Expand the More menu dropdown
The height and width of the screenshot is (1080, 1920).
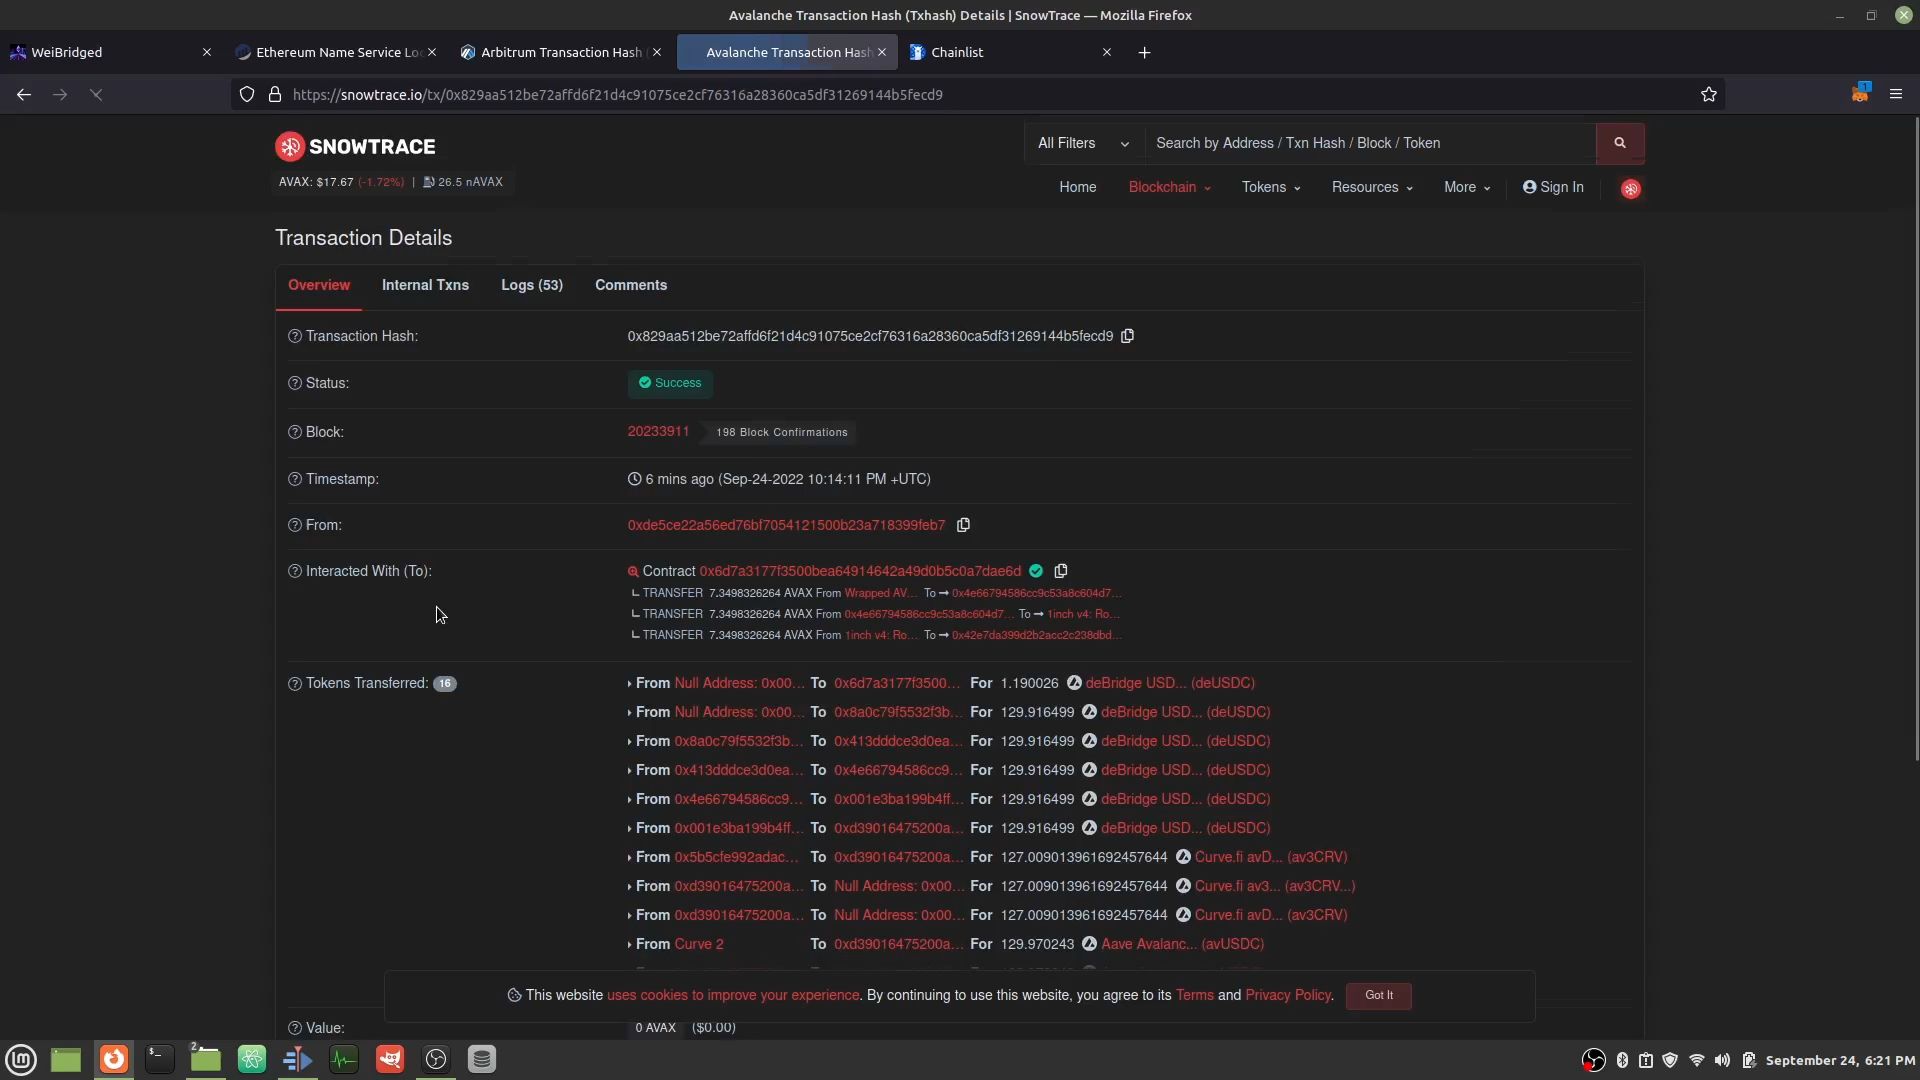(1466, 187)
